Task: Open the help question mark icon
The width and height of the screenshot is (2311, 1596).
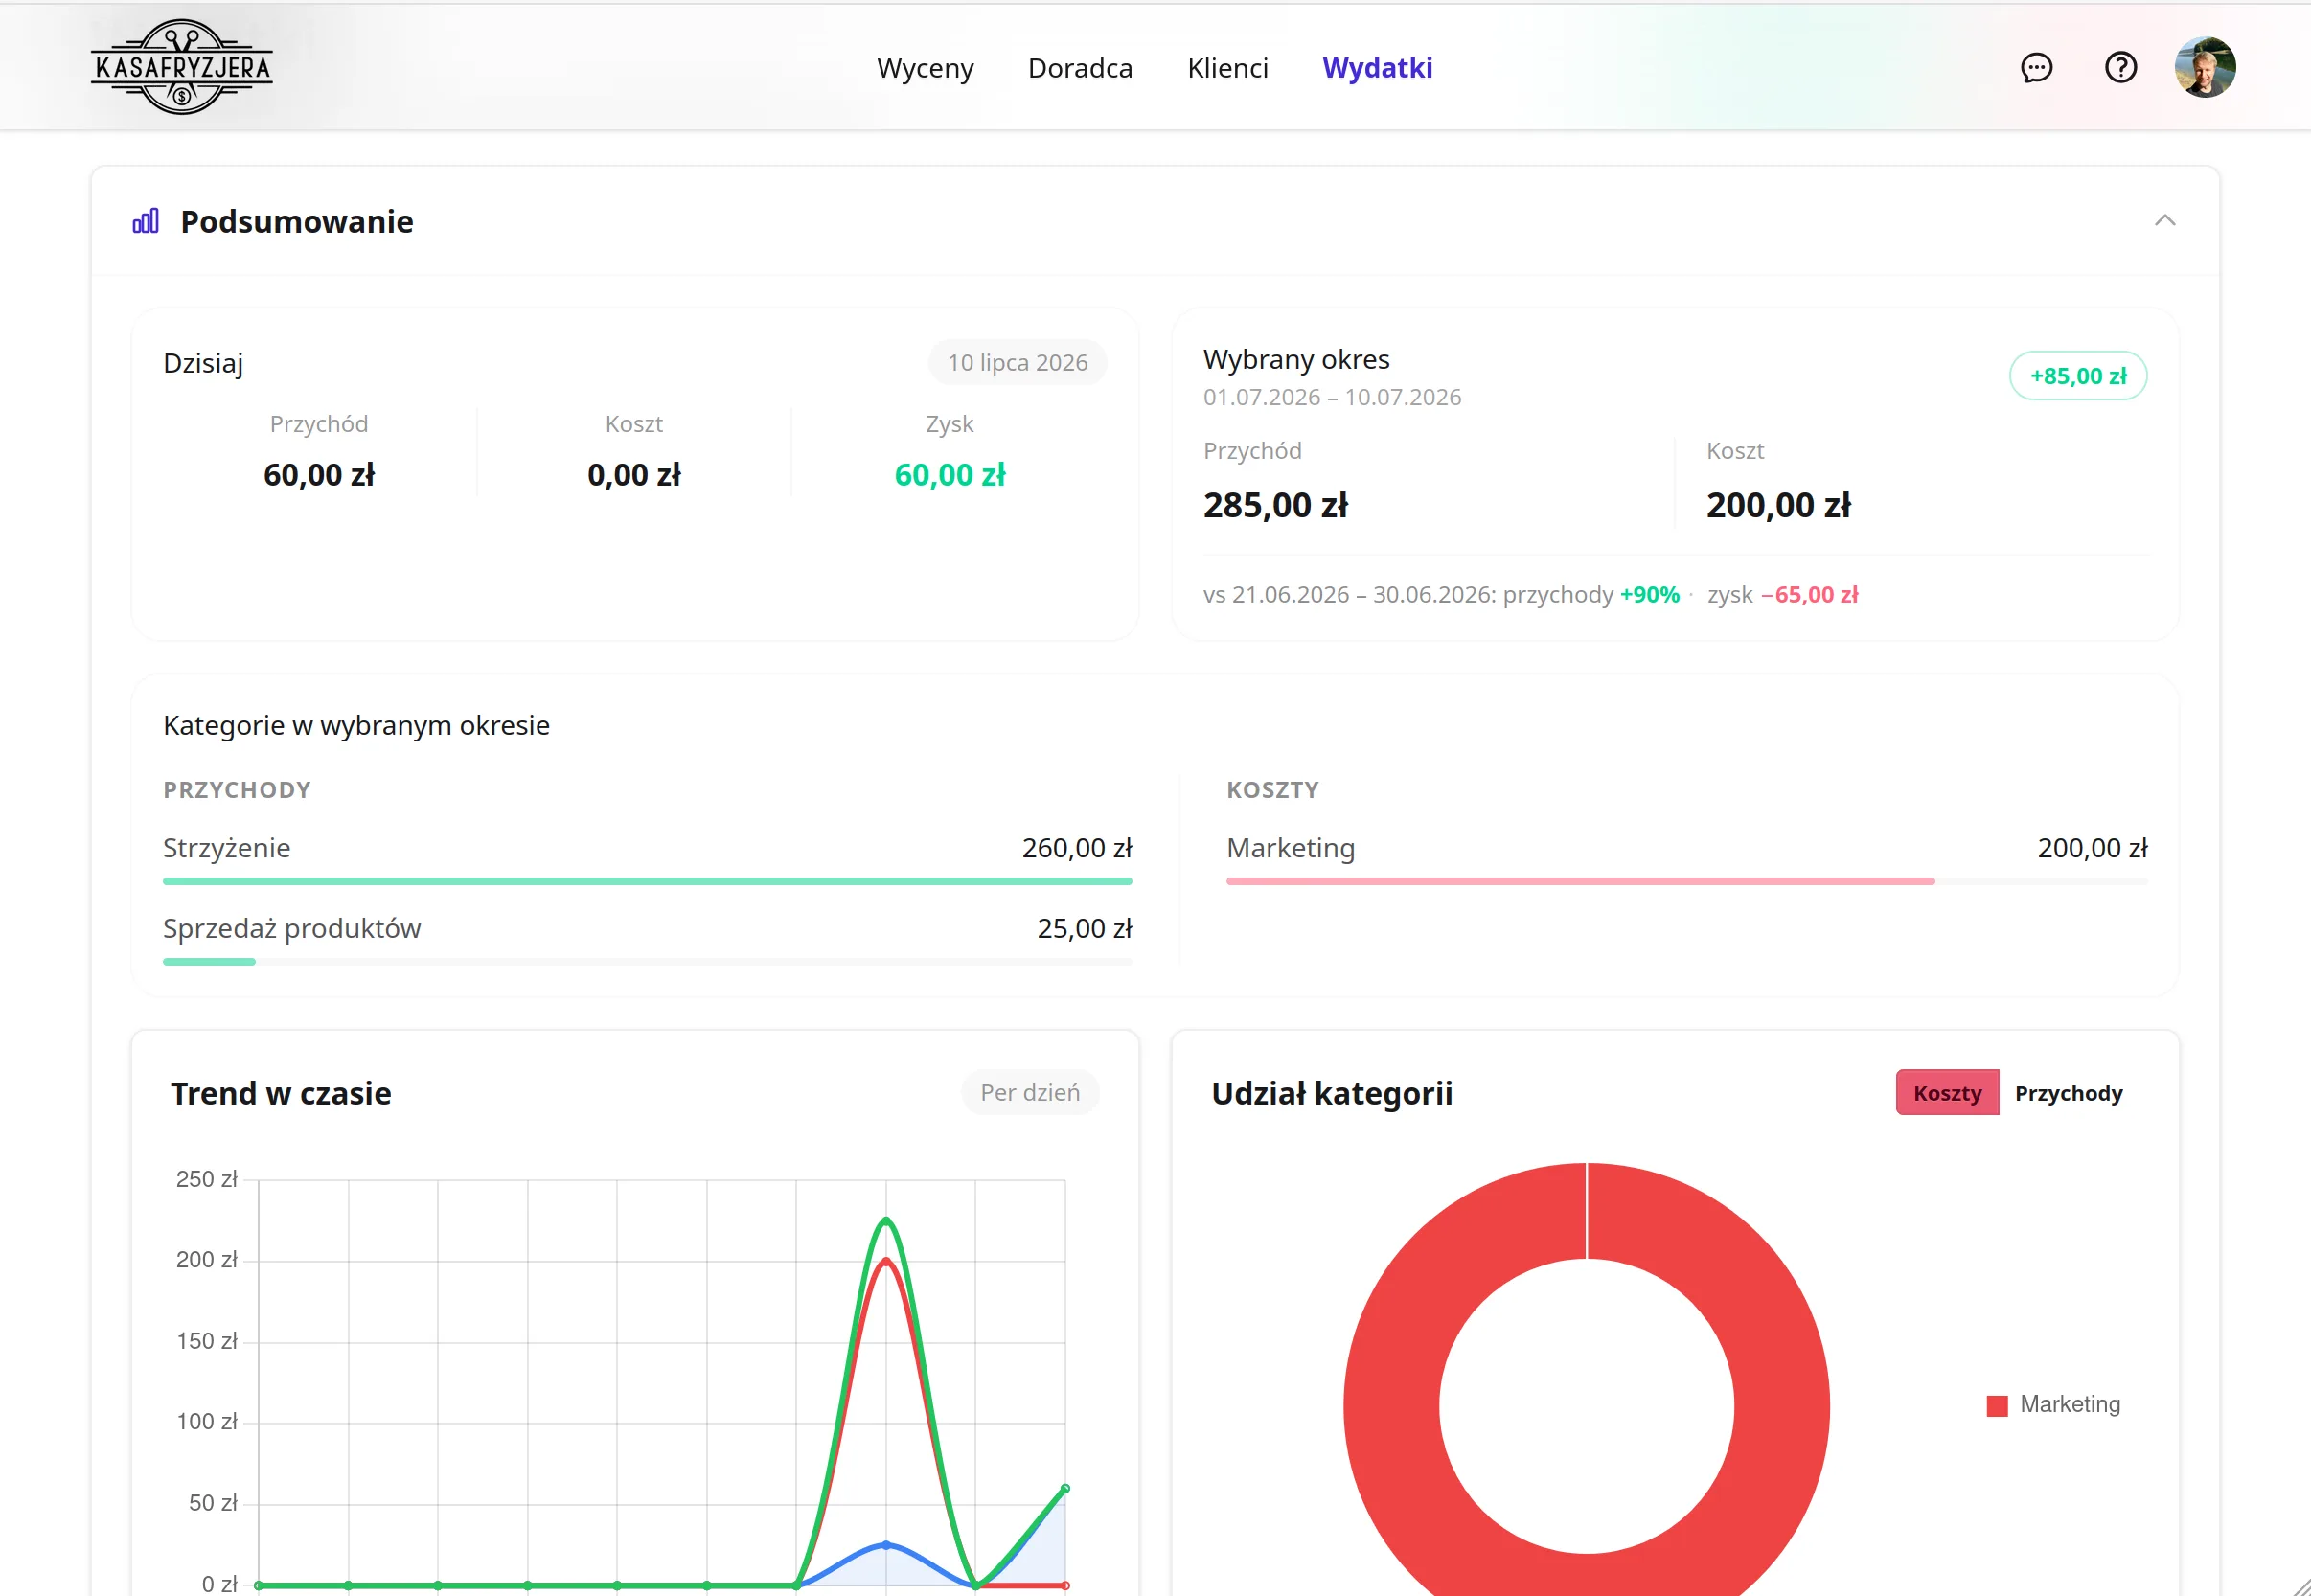Action: (x=2120, y=67)
